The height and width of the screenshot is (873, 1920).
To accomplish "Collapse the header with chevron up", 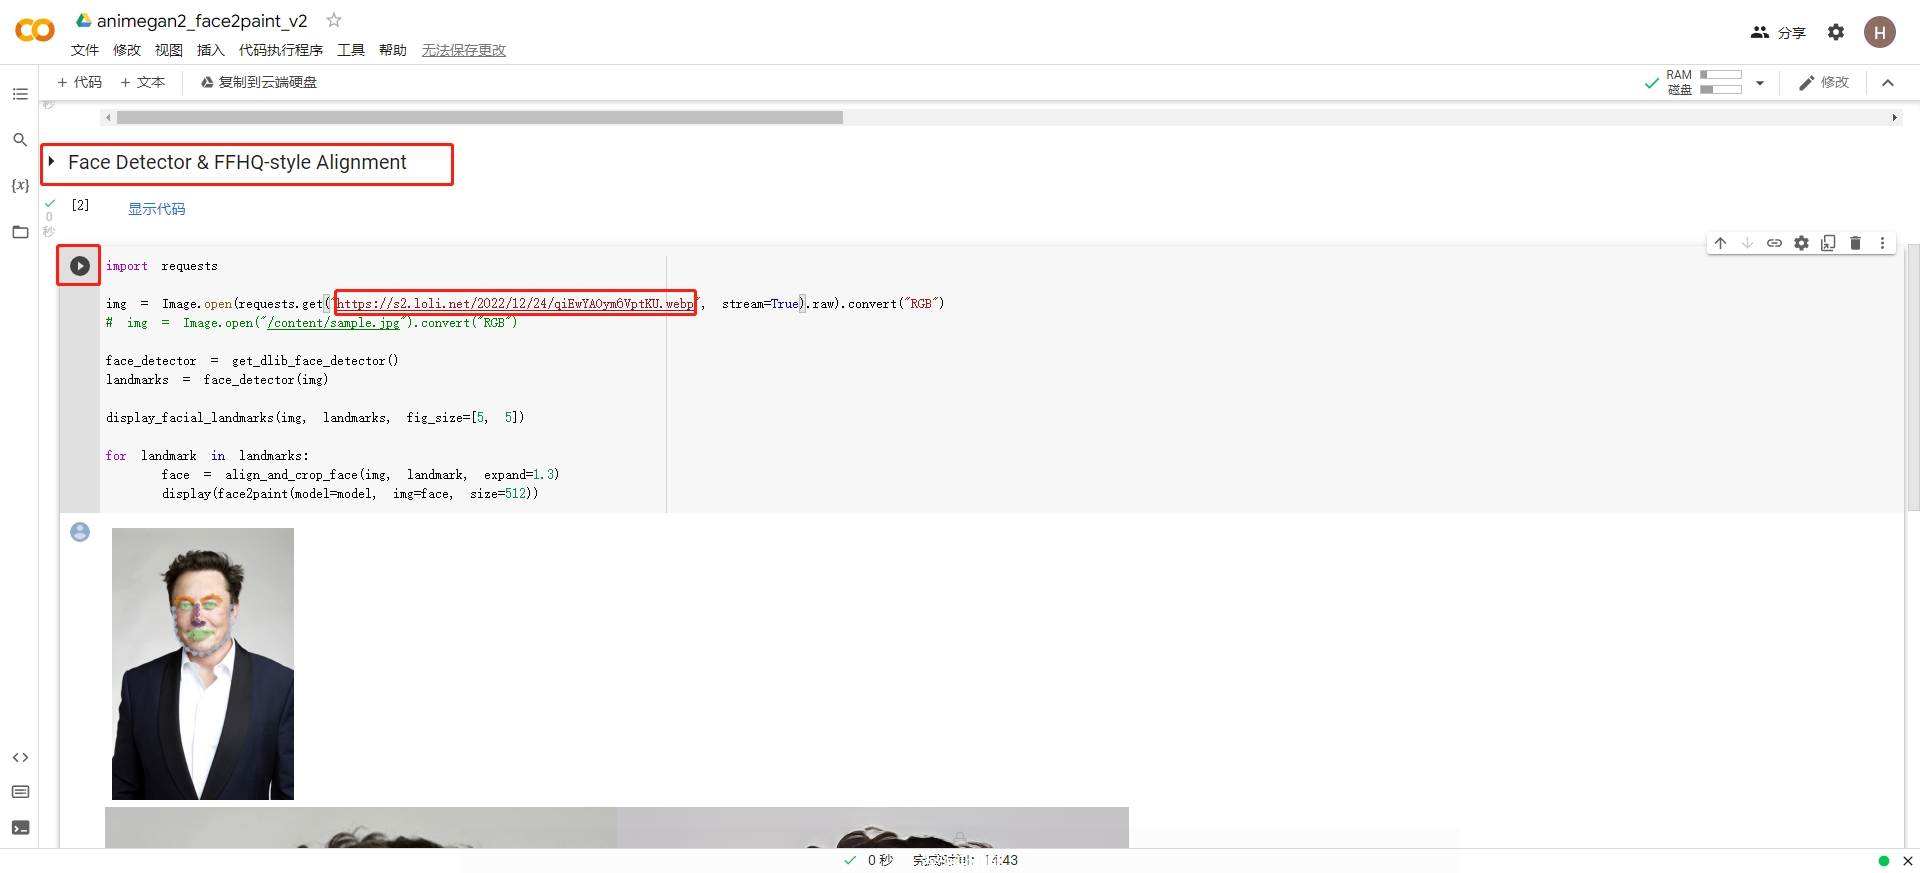I will pos(1888,83).
